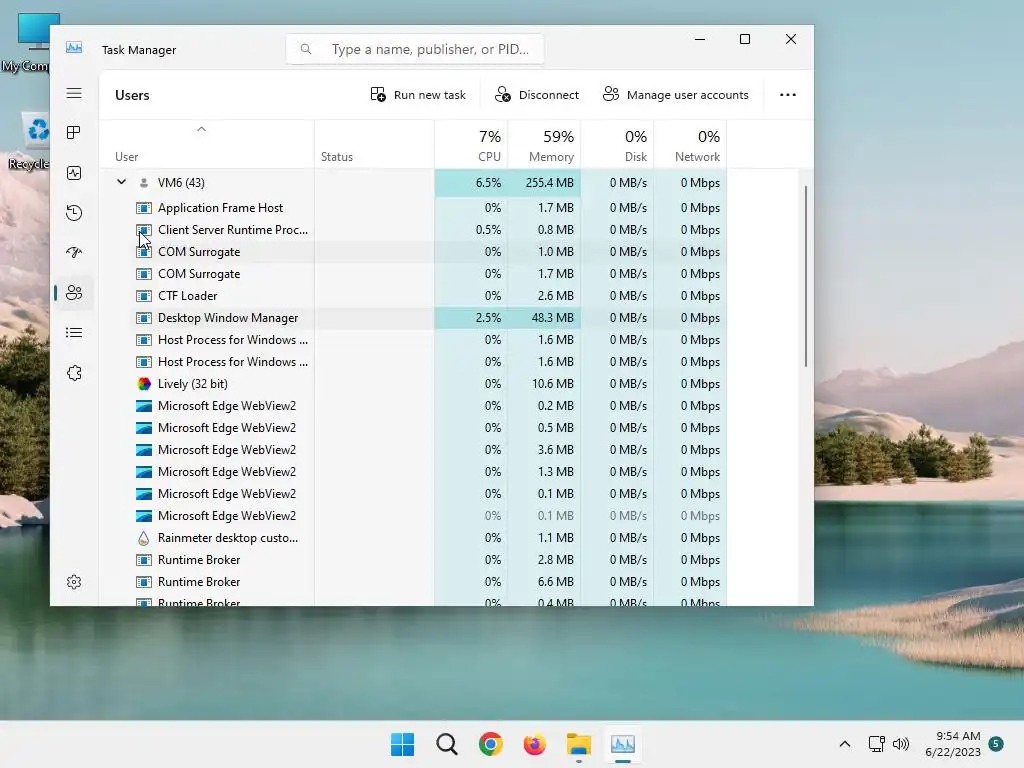Screen dimensions: 1024x768
Task: Launch Google Chrome from the taskbar
Action: click(490, 744)
